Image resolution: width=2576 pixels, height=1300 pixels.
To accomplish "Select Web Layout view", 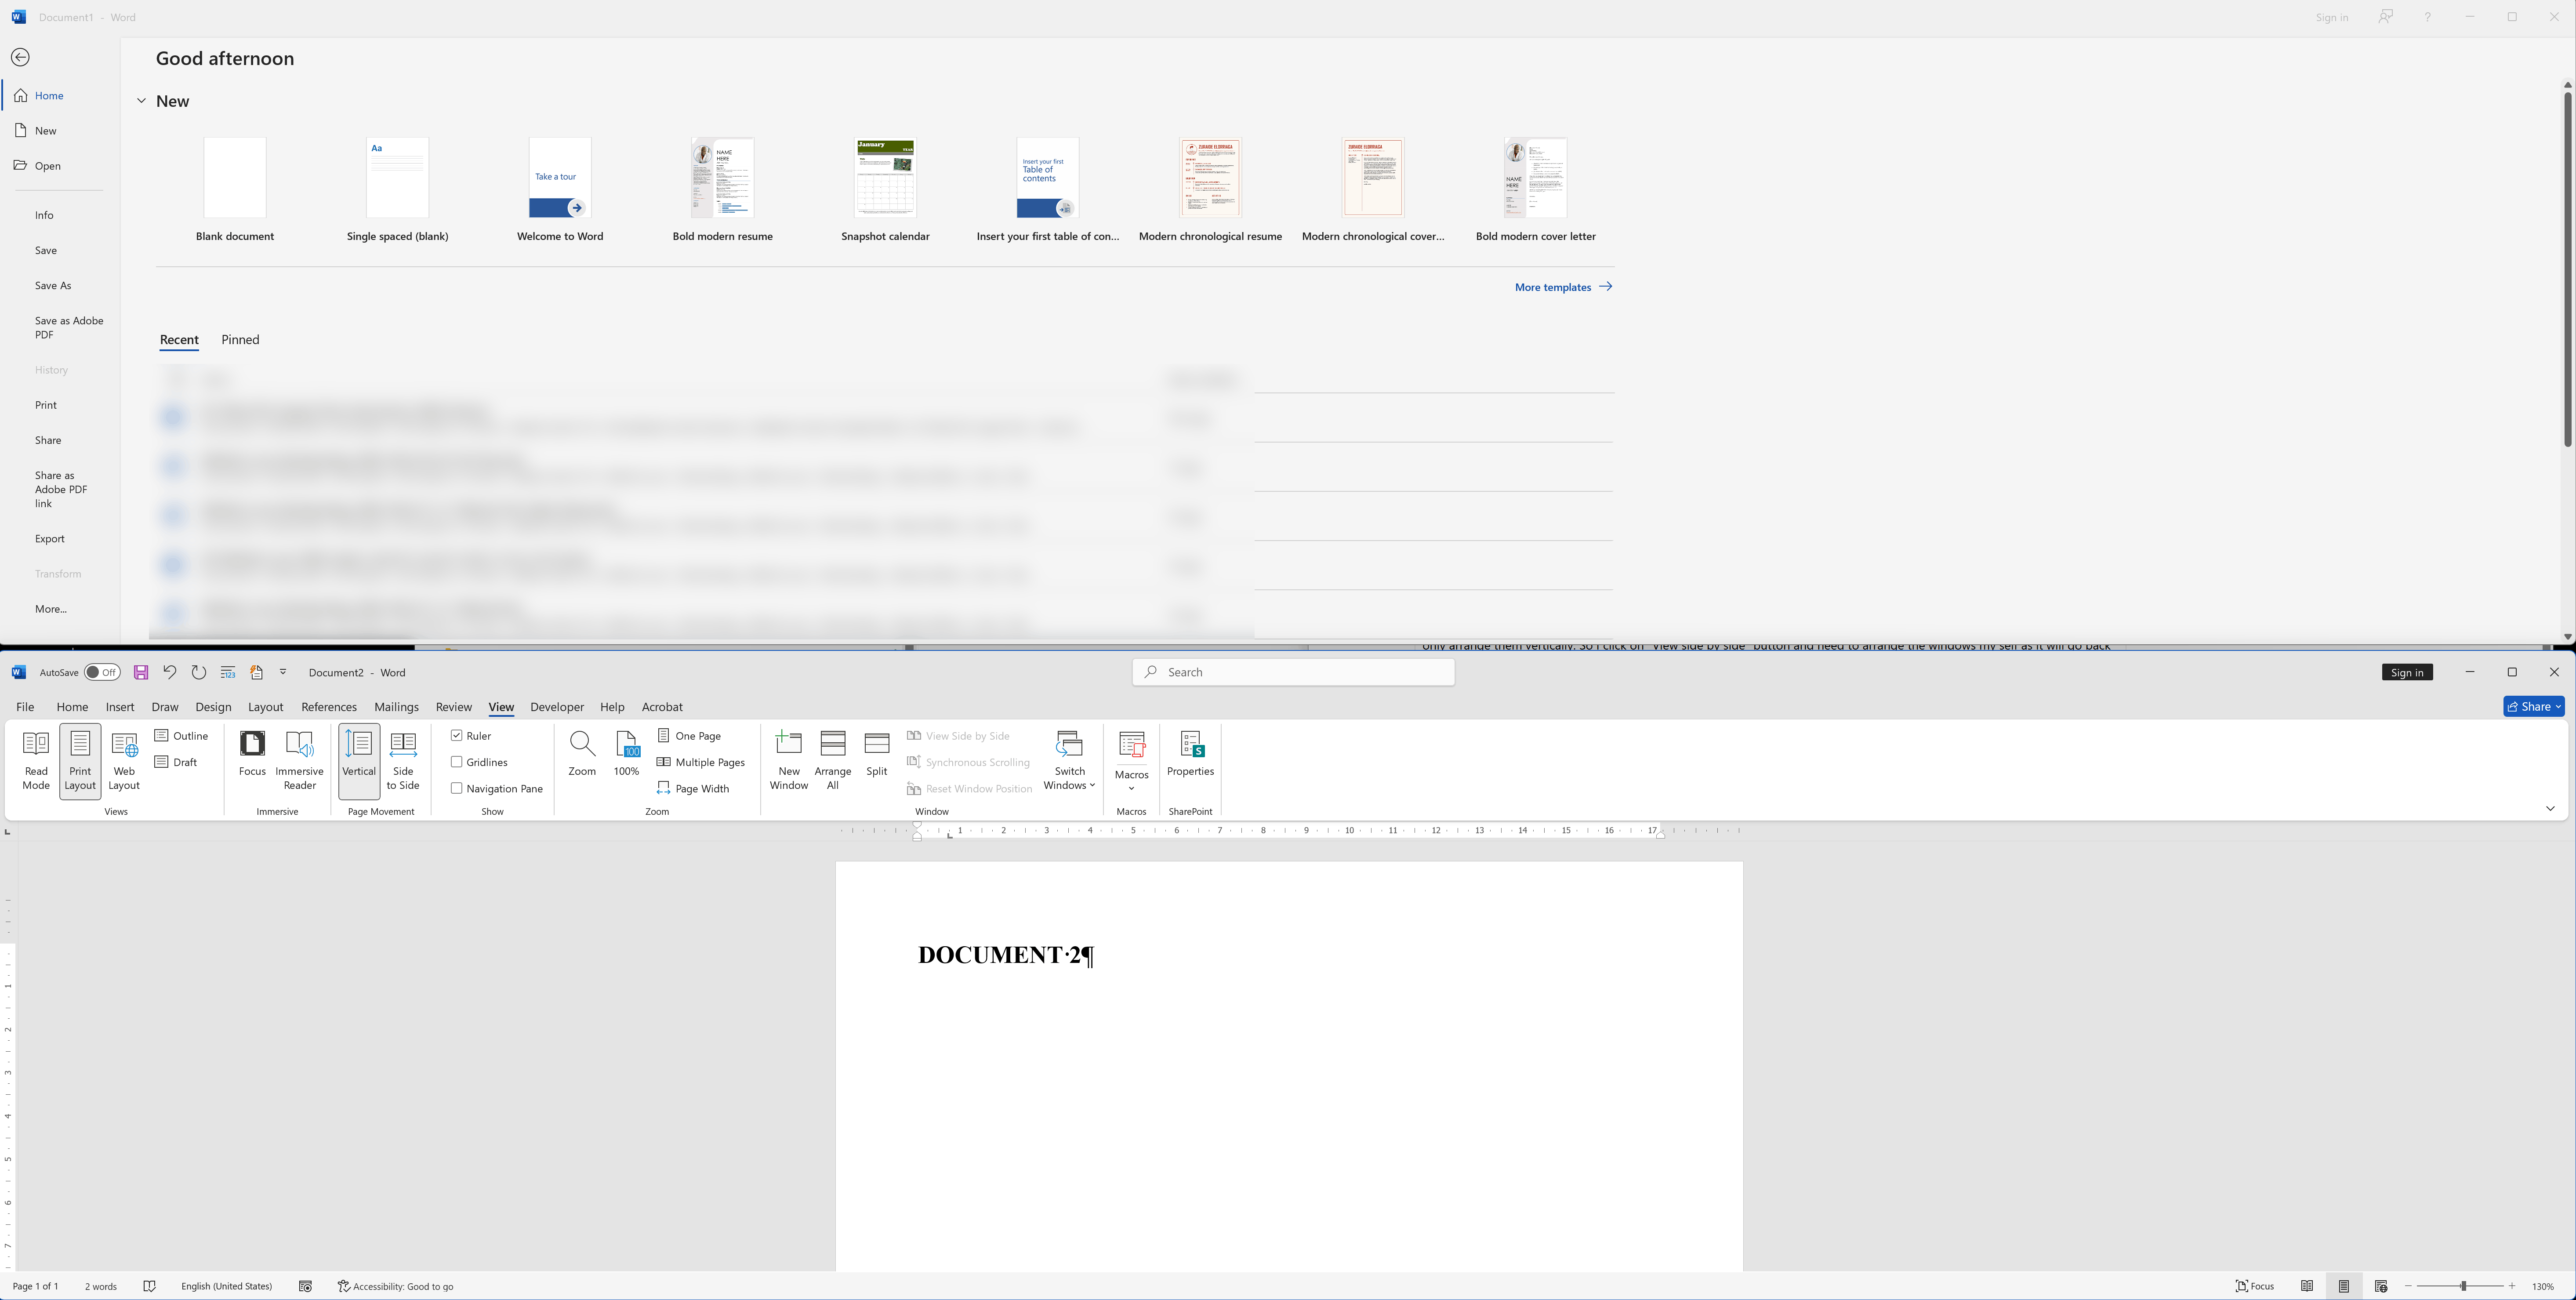I will (124, 760).
